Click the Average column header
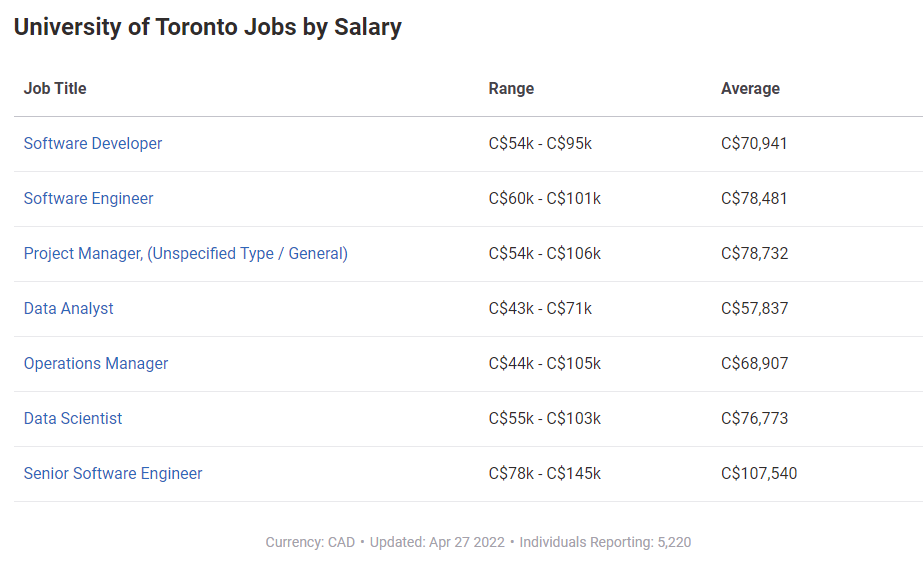The height and width of the screenshot is (565, 923). [x=750, y=88]
